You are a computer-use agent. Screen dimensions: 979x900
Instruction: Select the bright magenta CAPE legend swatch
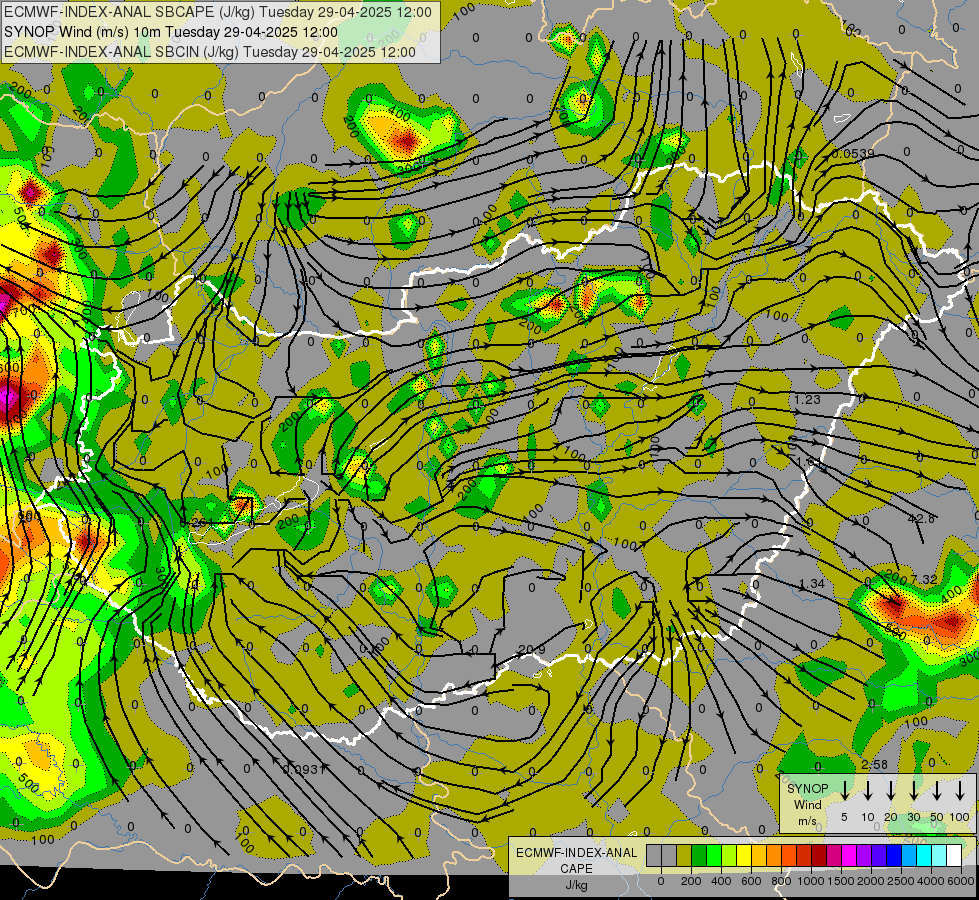(849, 855)
